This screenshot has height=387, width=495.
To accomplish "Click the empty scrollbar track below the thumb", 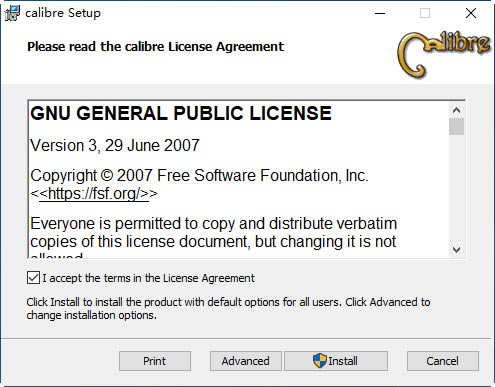I will tap(456, 188).
